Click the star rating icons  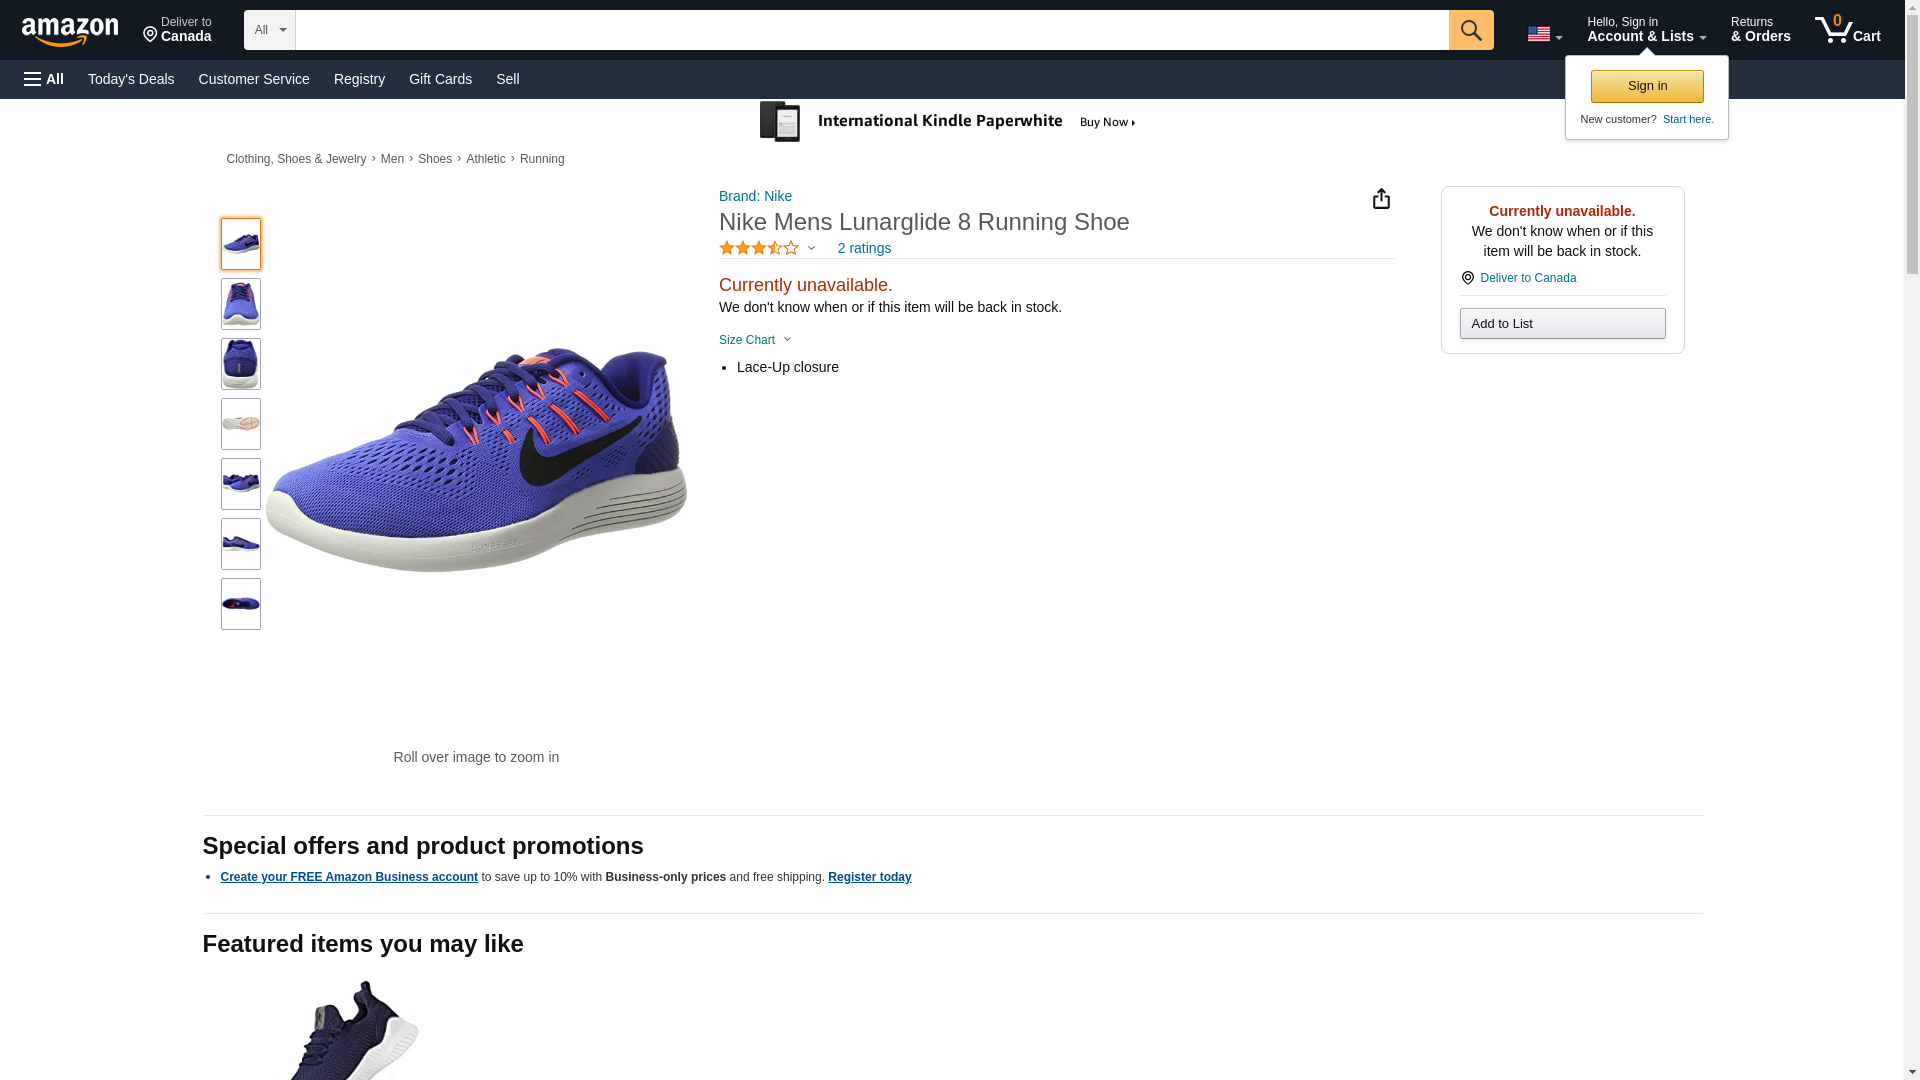click(x=759, y=248)
